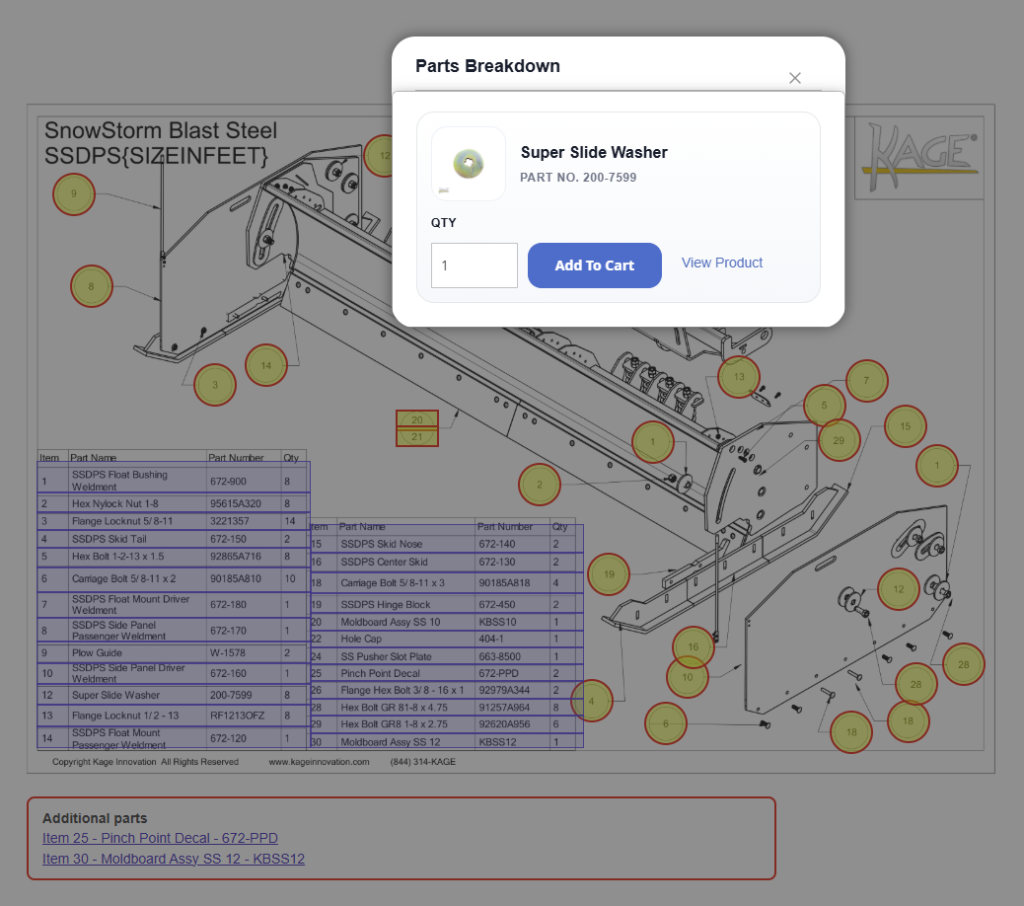Viewport: 1024px width, 906px height.
Task: Select the Plow Guide row
Action: click(173, 653)
